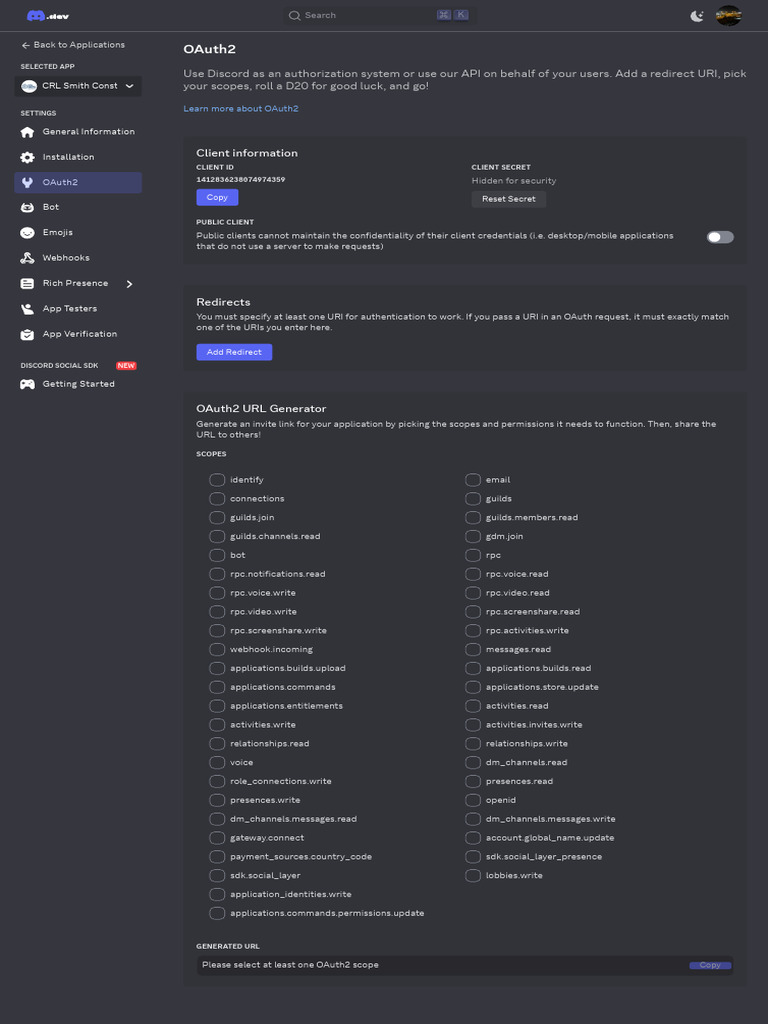The width and height of the screenshot is (768, 1024).
Task: Open Installation settings gear icon
Action: (27, 157)
